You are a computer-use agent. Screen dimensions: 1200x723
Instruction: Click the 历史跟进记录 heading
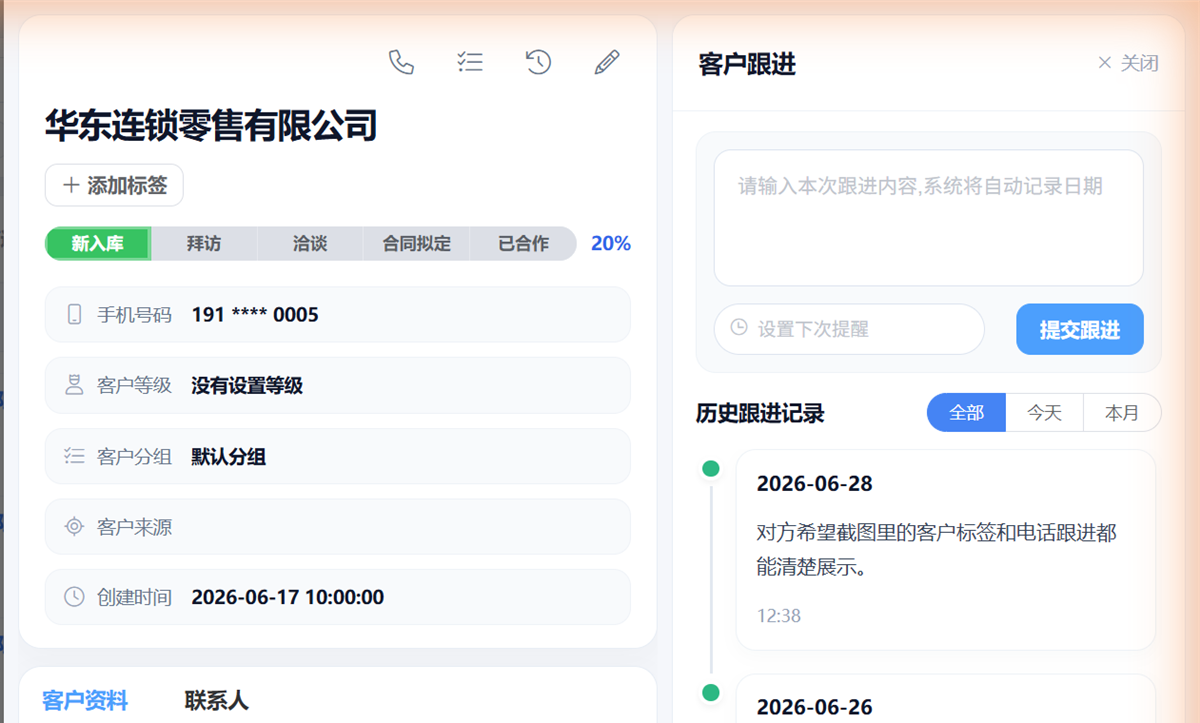click(x=760, y=413)
